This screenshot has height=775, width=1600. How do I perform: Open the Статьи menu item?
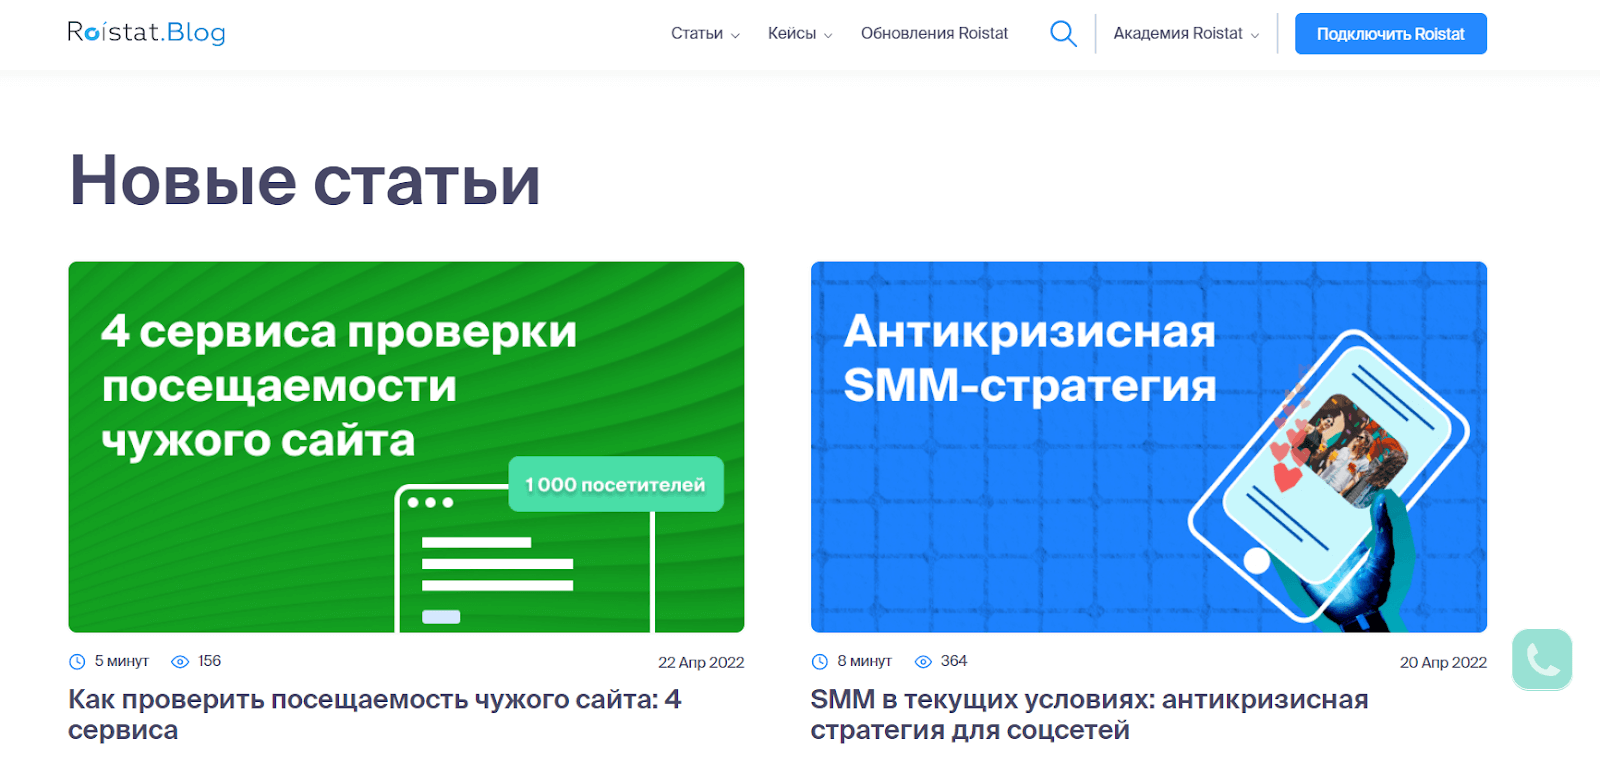[696, 34]
